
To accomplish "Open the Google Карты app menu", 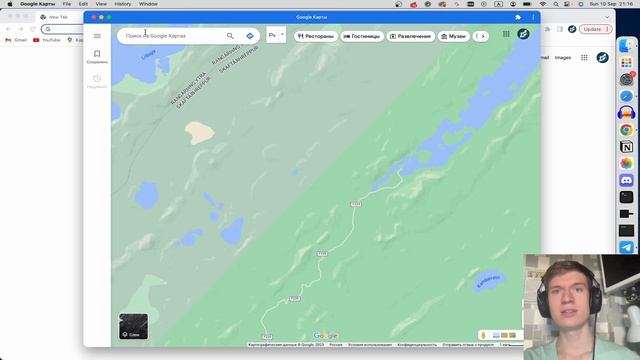I will pos(37,4).
